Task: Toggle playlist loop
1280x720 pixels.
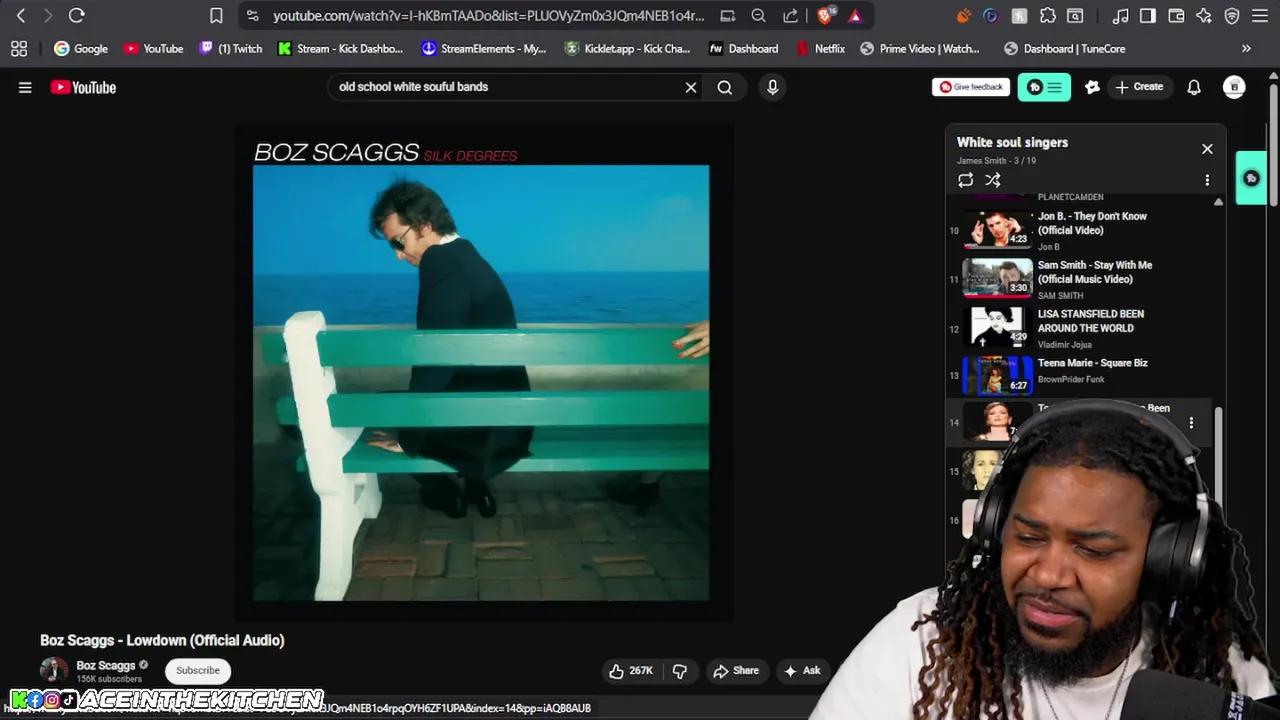Action: 965,180
